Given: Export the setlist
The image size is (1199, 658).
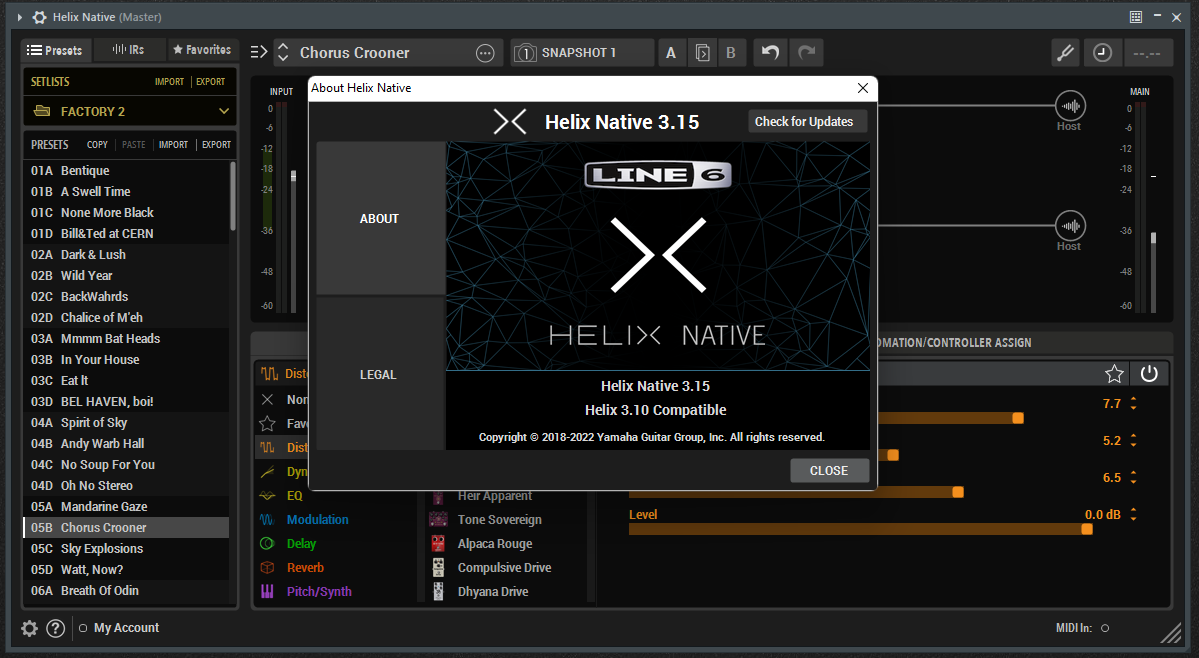Looking at the screenshot, I should point(210,82).
